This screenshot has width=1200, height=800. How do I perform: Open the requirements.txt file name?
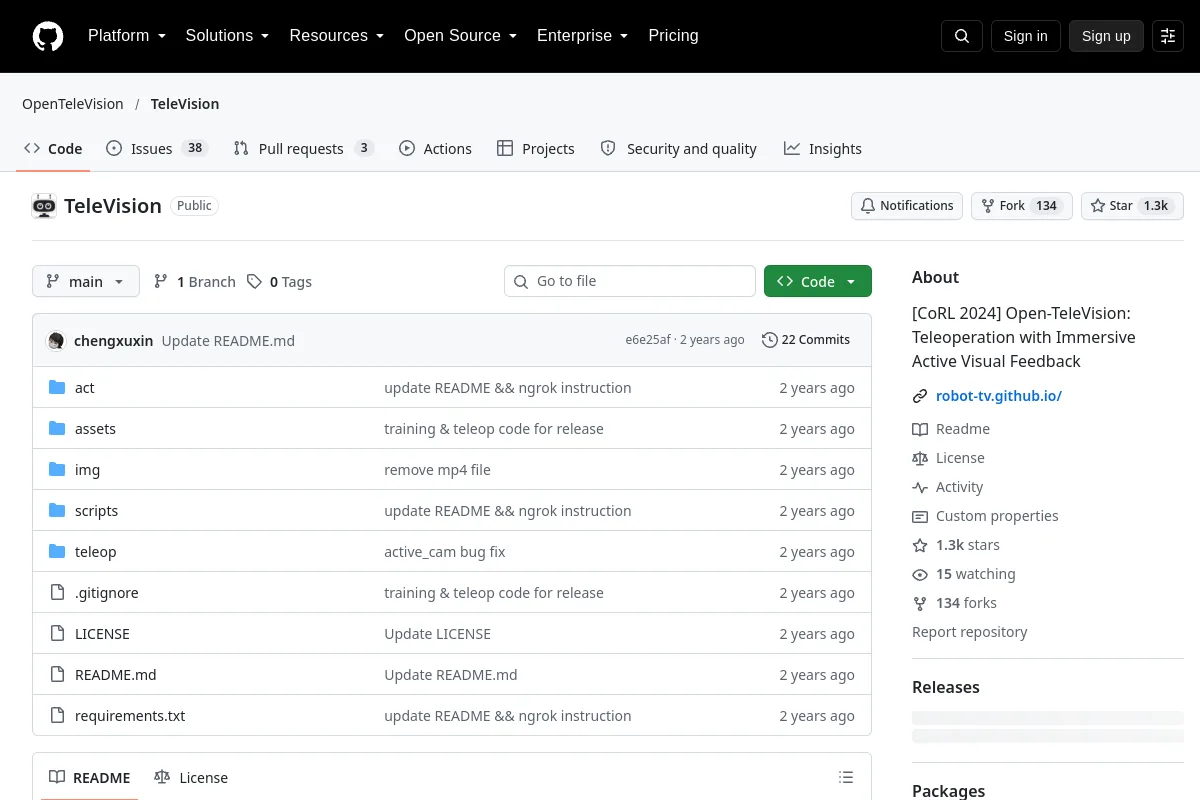[x=130, y=716]
